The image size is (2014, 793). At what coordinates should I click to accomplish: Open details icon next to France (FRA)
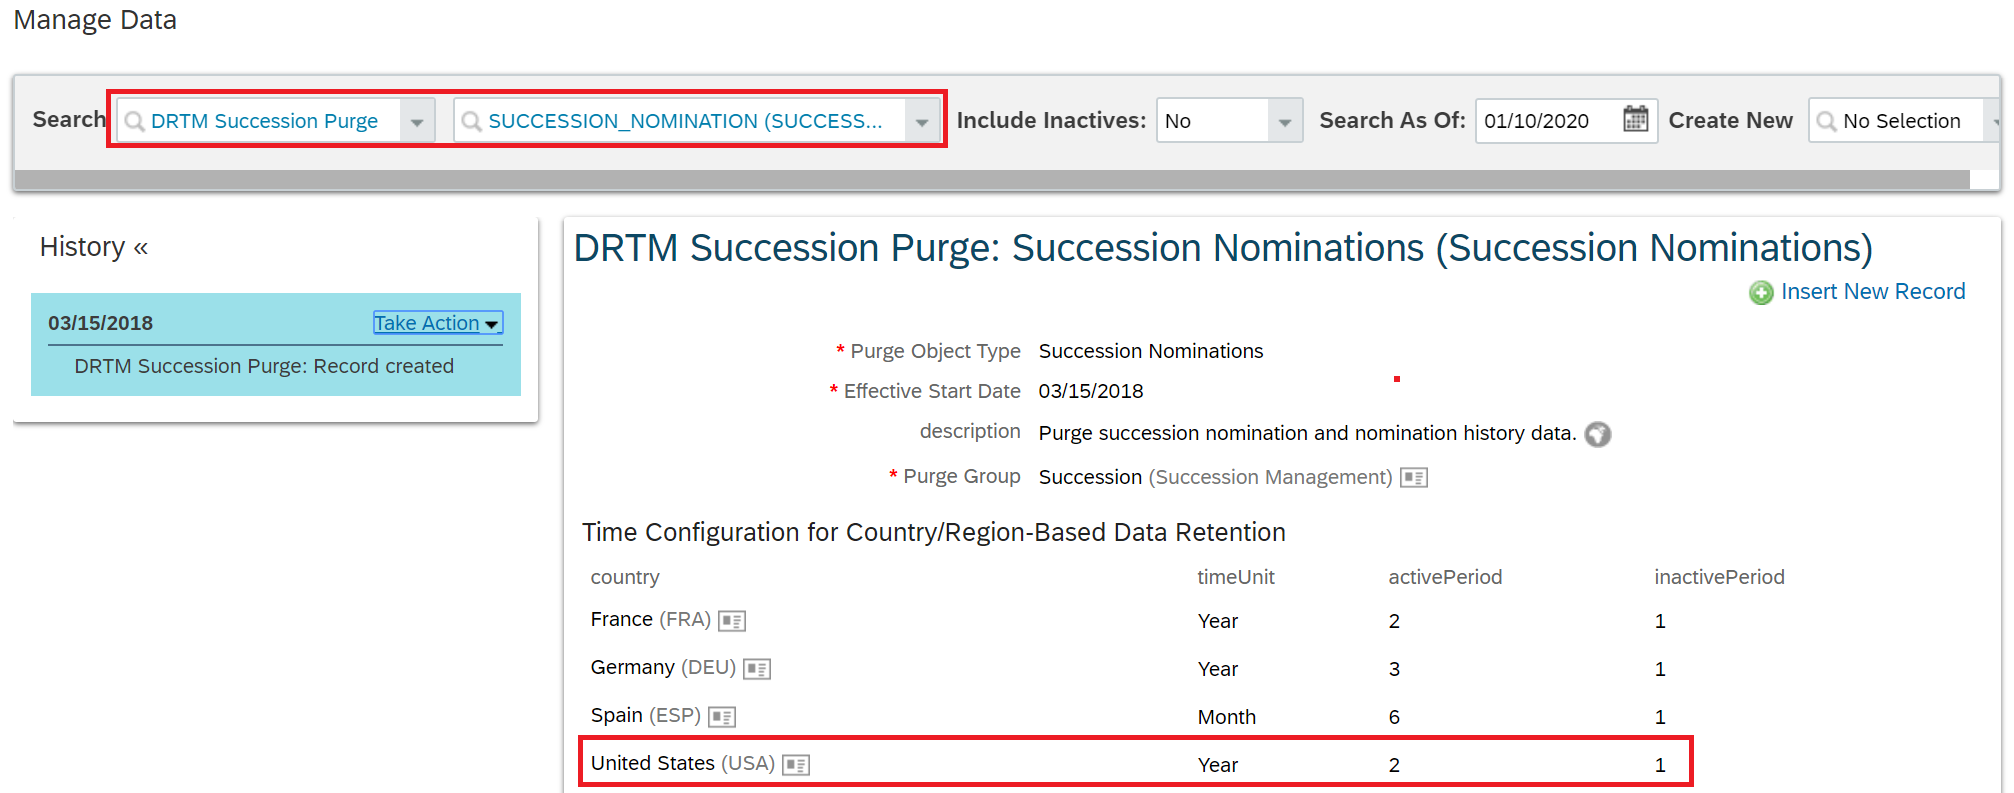tap(732, 621)
